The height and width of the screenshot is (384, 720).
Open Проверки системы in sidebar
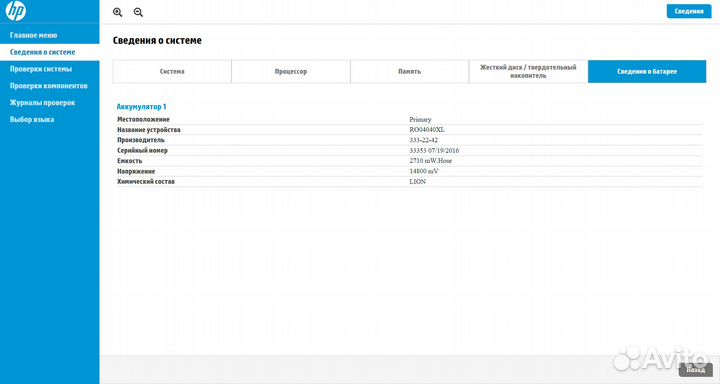(x=41, y=69)
